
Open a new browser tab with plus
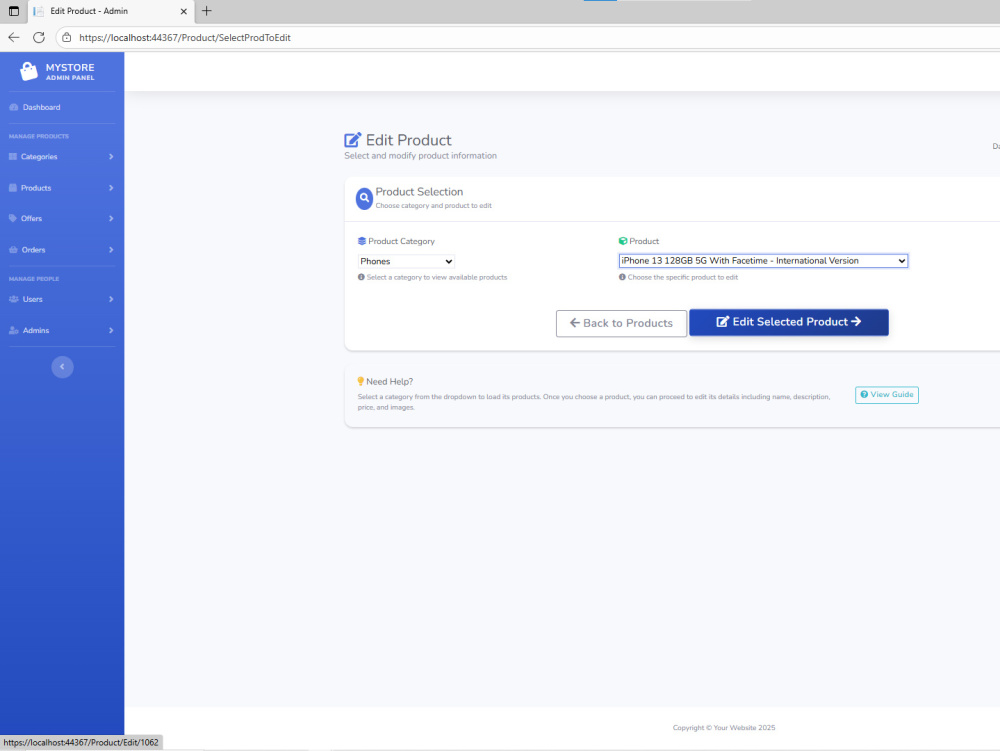pyautogui.click(x=207, y=11)
